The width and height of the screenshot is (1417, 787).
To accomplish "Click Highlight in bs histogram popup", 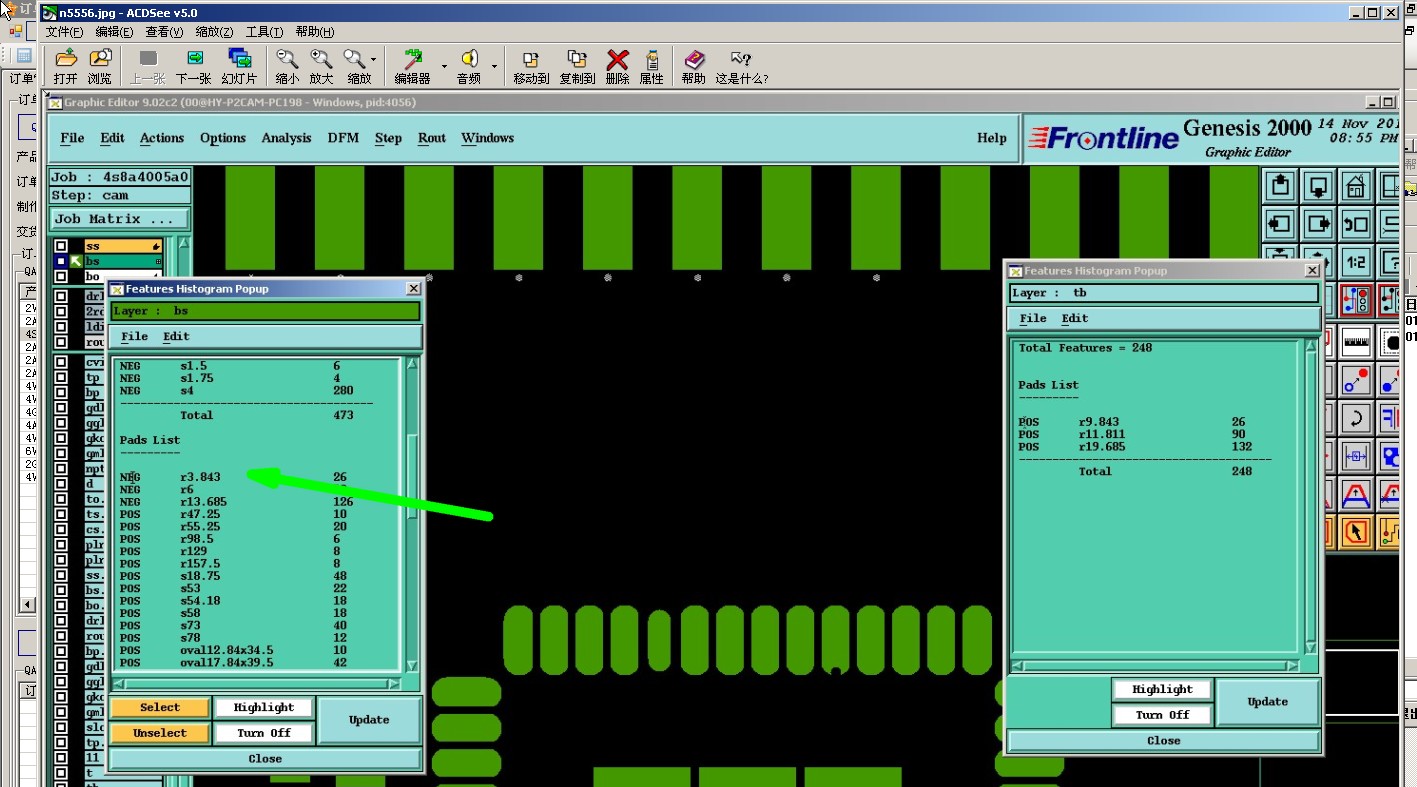I will [x=264, y=707].
